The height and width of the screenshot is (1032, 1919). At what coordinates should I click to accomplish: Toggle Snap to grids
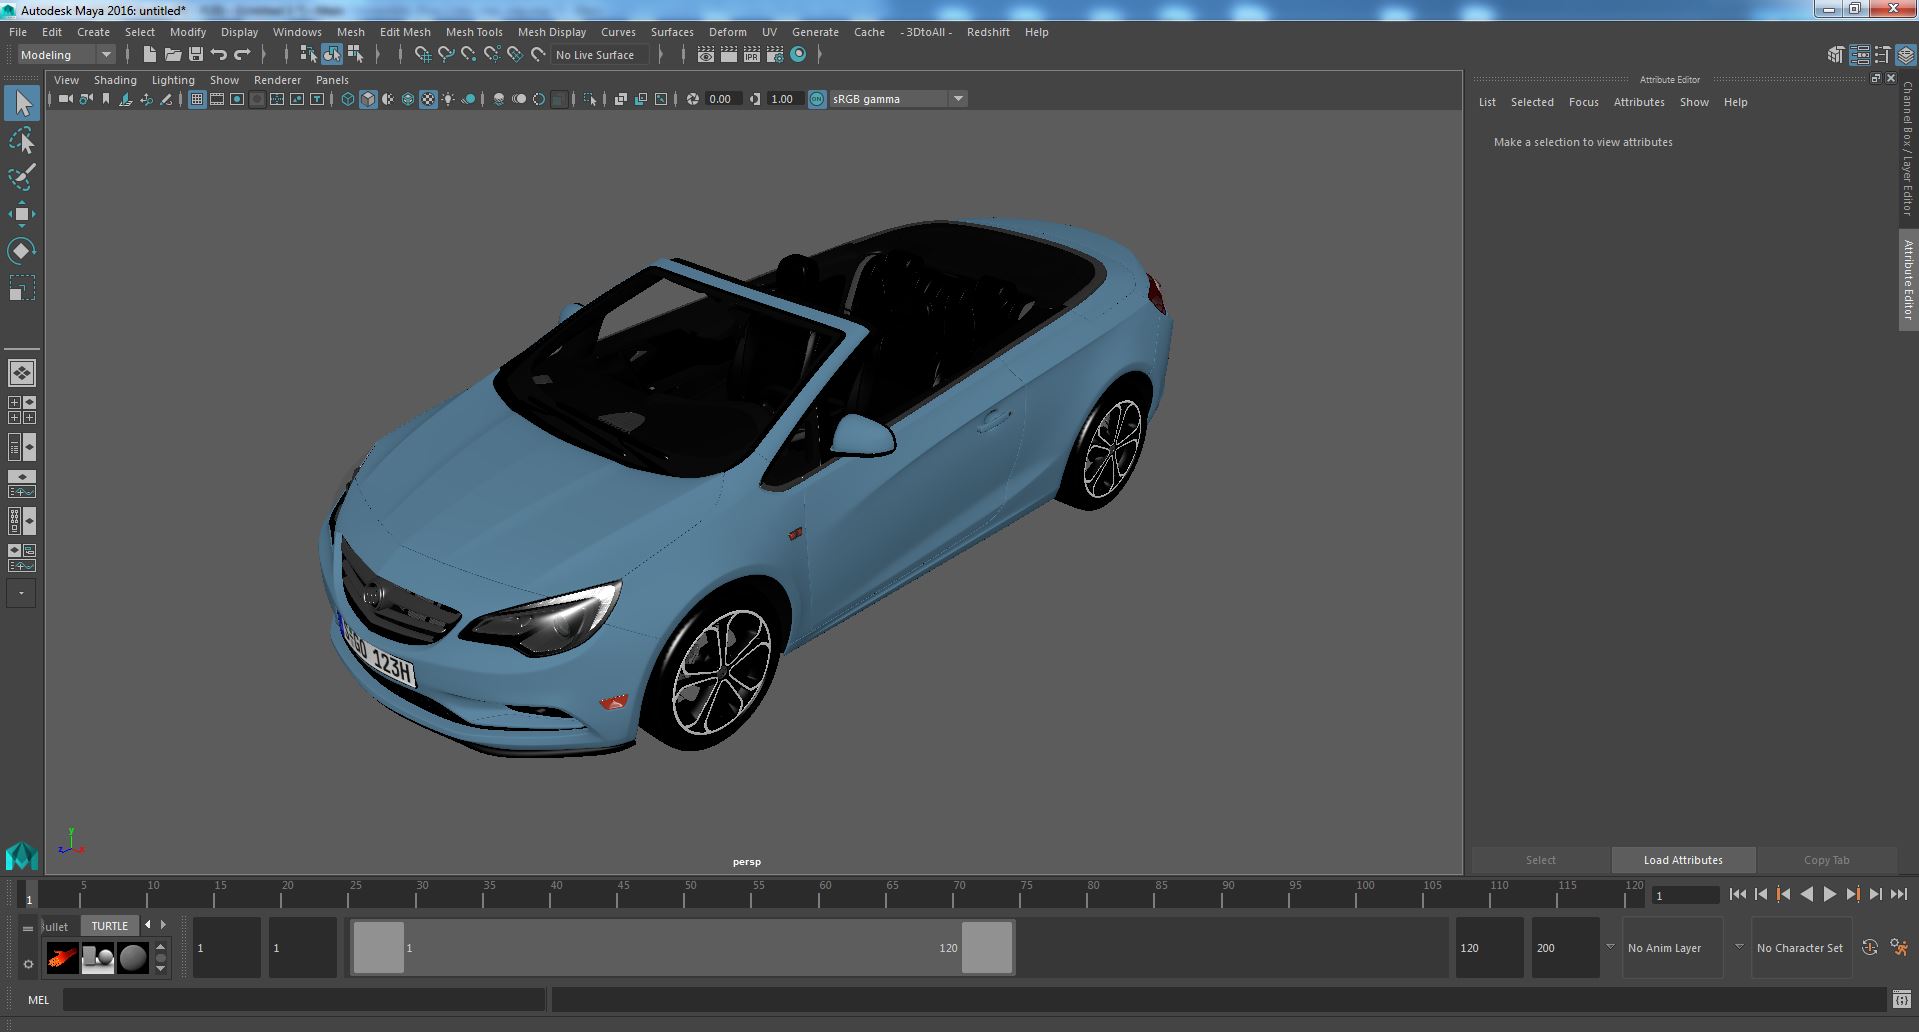423,55
